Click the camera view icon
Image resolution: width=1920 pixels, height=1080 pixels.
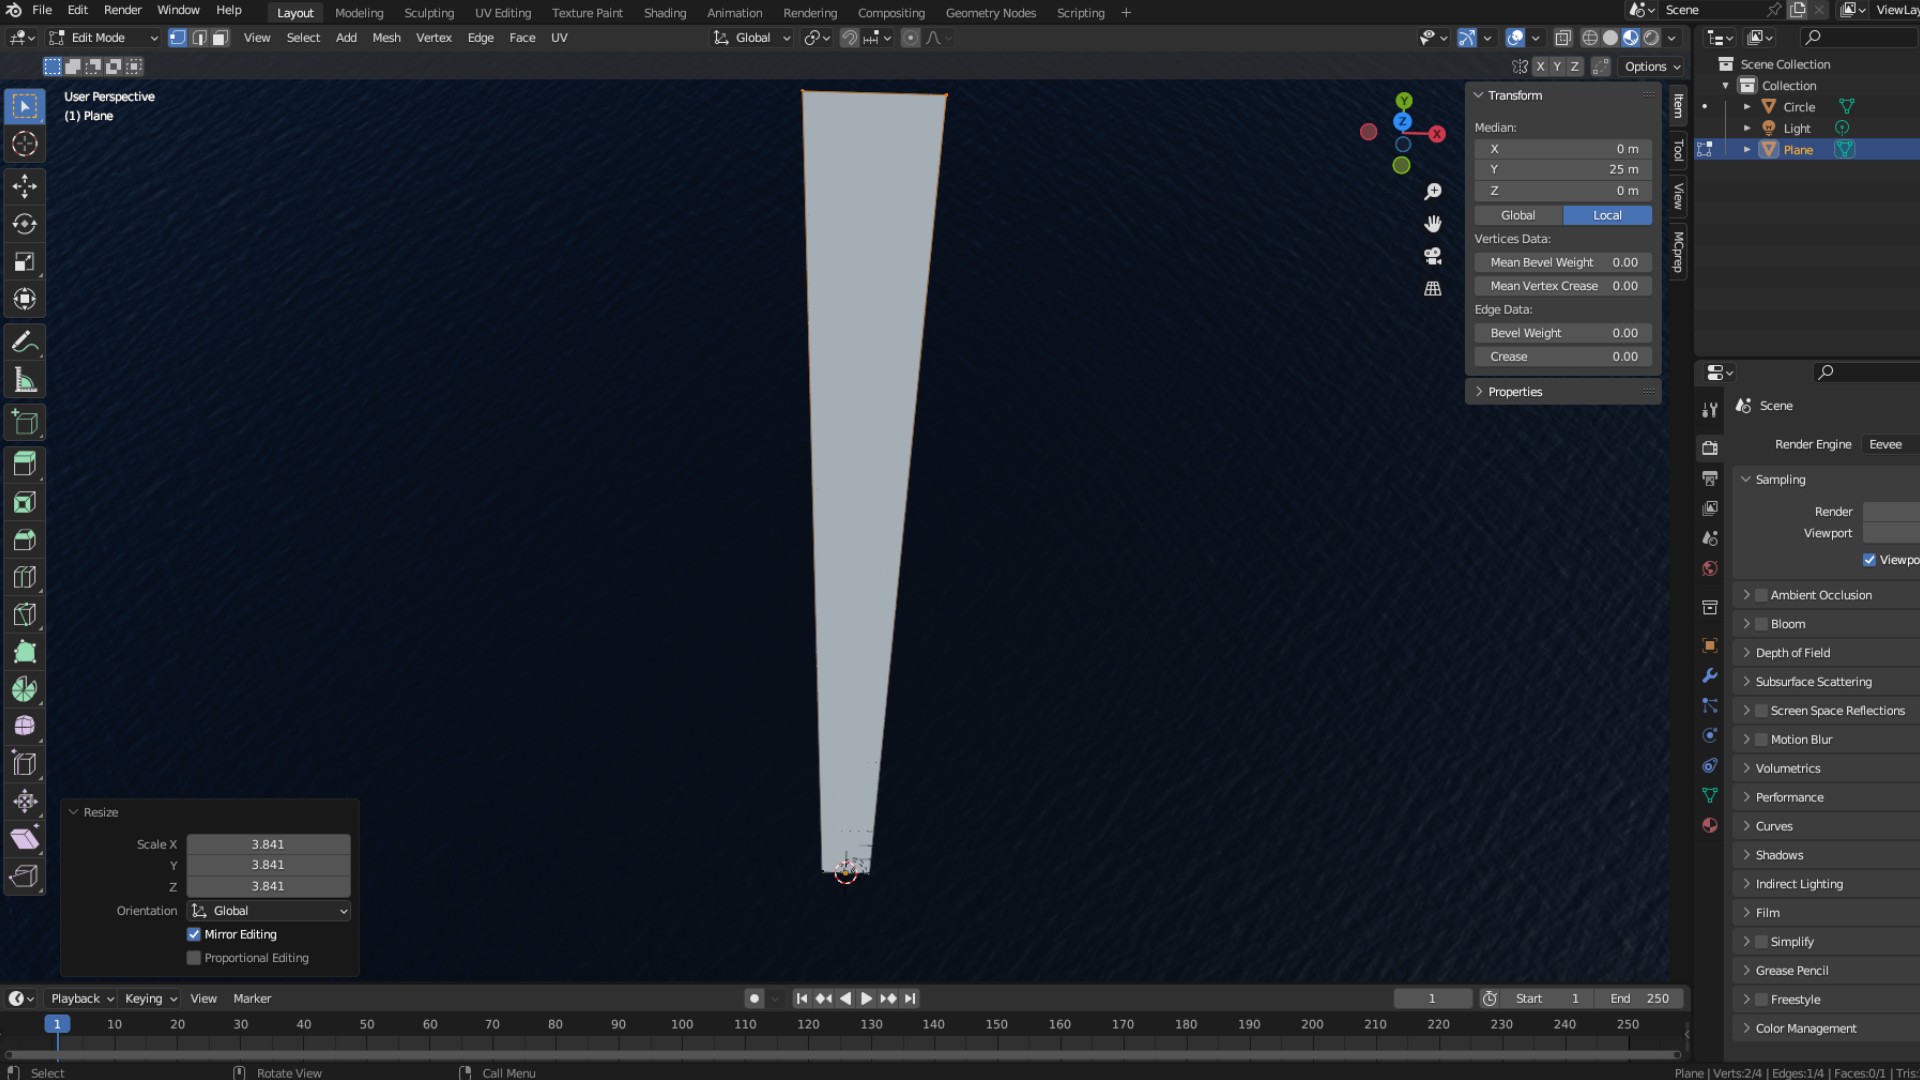click(x=1433, y=256)
